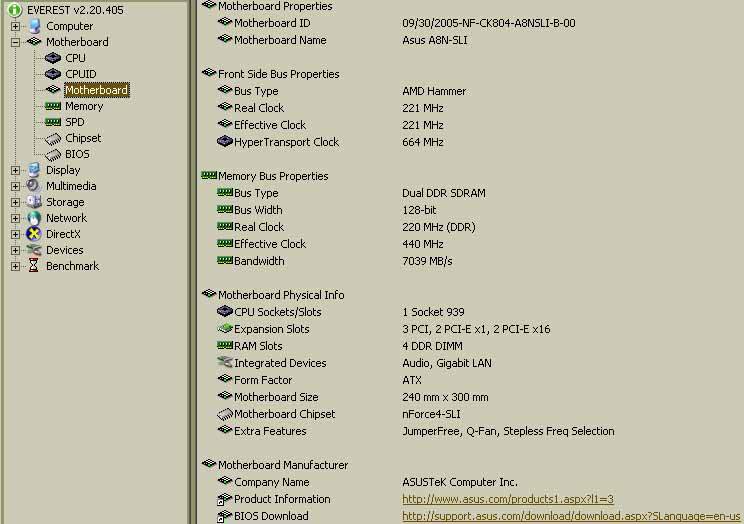The height and width of the screenshot is (524, 744).
Task: Click the Storage drive icon
Action: click(x=34, y=202)
